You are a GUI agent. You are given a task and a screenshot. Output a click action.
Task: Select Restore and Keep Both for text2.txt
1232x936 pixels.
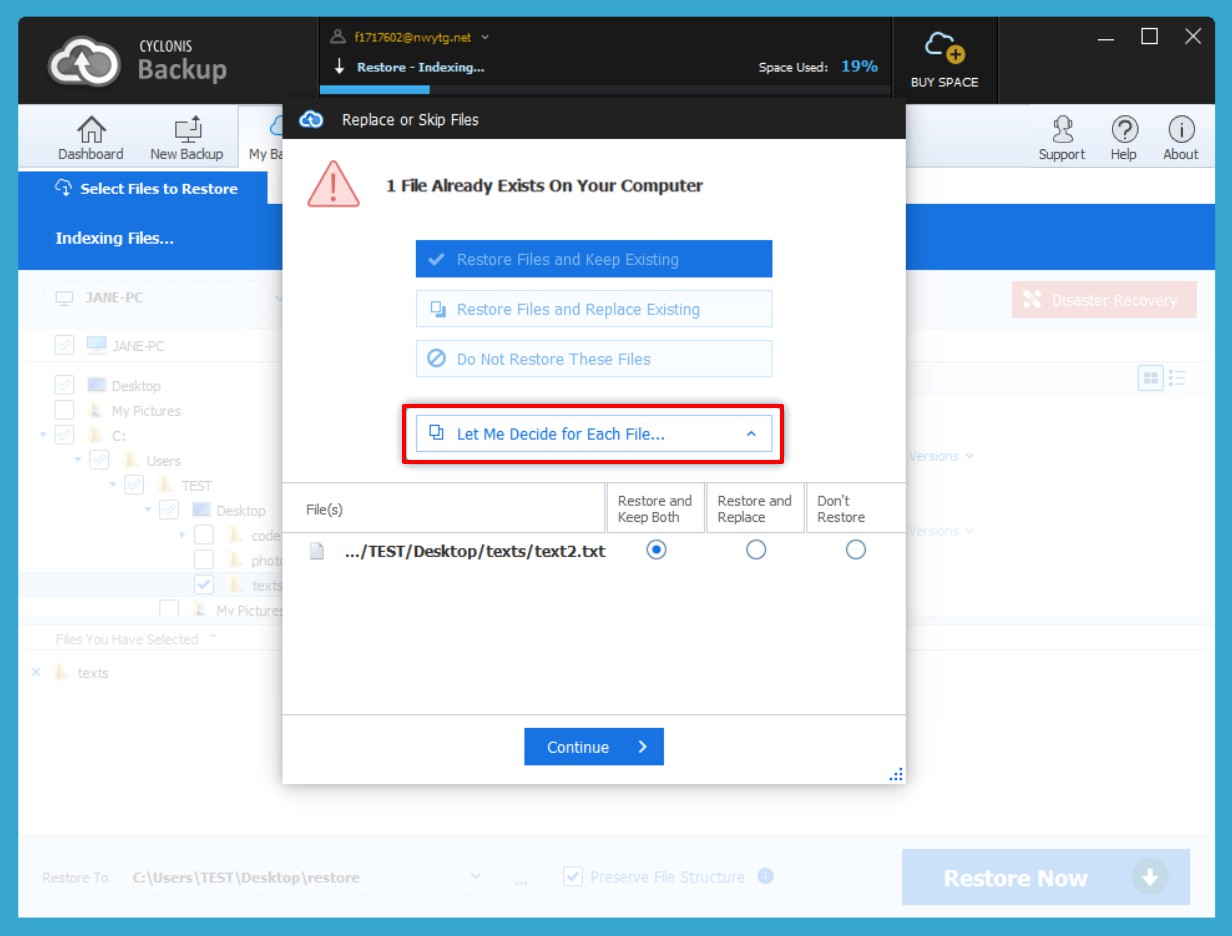click(656, 550)
